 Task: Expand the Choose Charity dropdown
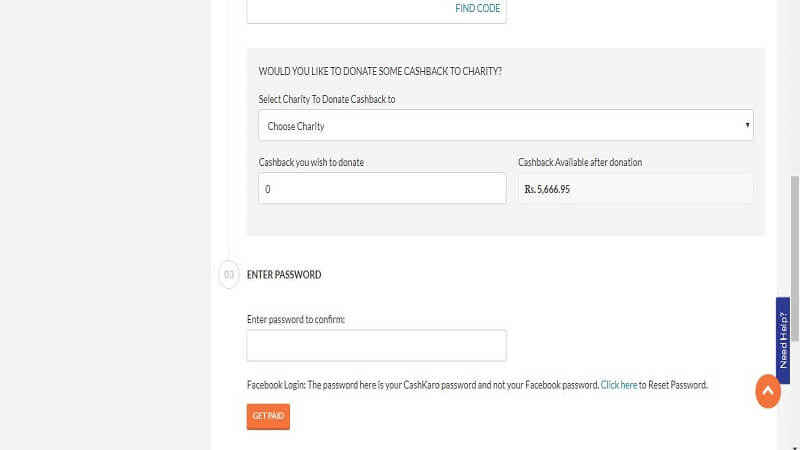[x=505, y=126]
